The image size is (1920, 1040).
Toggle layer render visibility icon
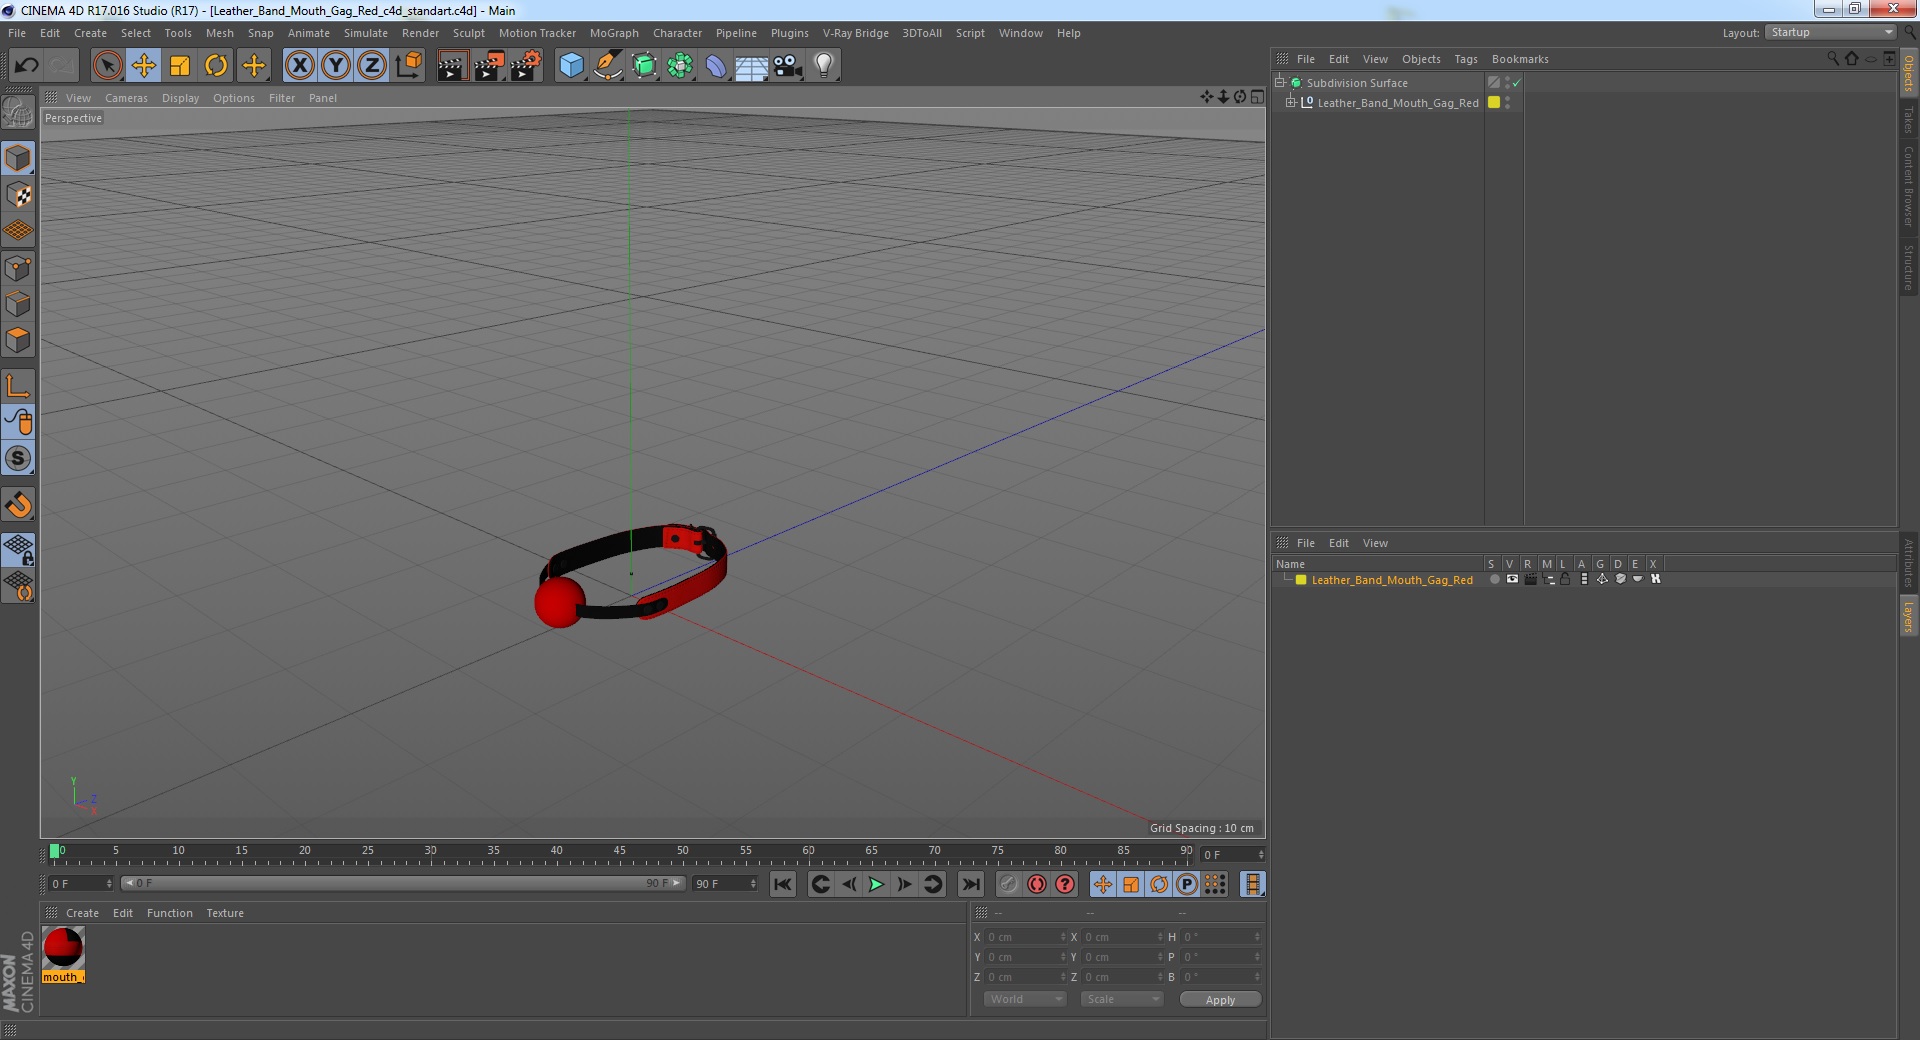pyautogui.click(x=1530, y=580)
